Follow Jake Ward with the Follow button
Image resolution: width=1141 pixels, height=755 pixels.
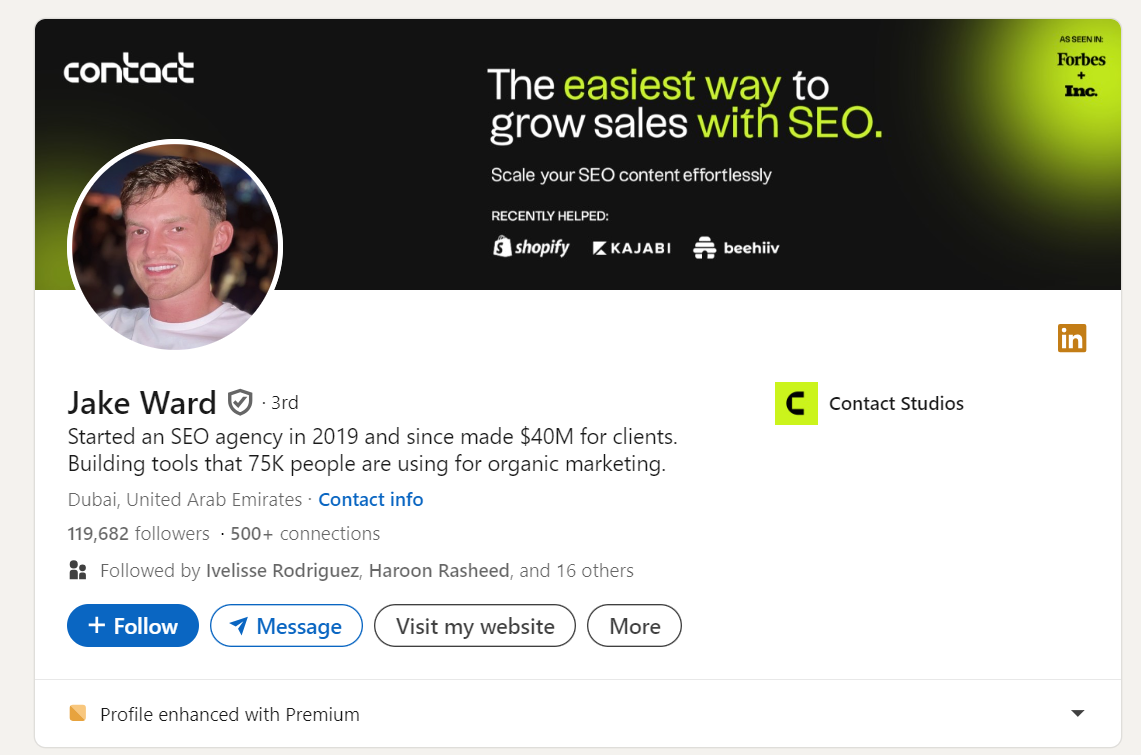click(x=133, y=626)
